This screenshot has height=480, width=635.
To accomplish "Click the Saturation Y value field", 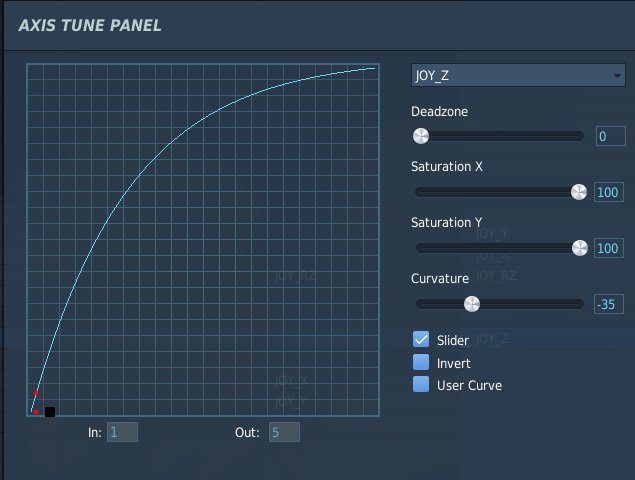I will tap(609, 248).
